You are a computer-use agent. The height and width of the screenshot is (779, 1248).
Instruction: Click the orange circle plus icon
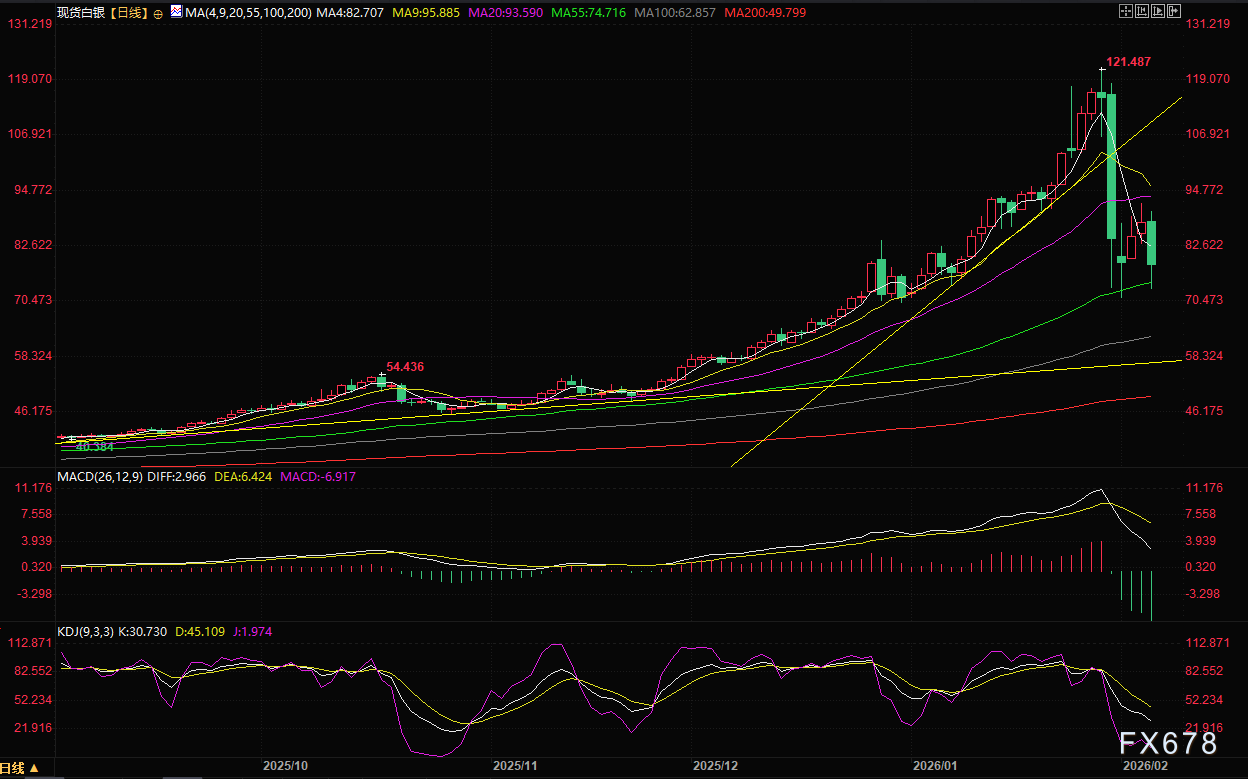[158, 13]
